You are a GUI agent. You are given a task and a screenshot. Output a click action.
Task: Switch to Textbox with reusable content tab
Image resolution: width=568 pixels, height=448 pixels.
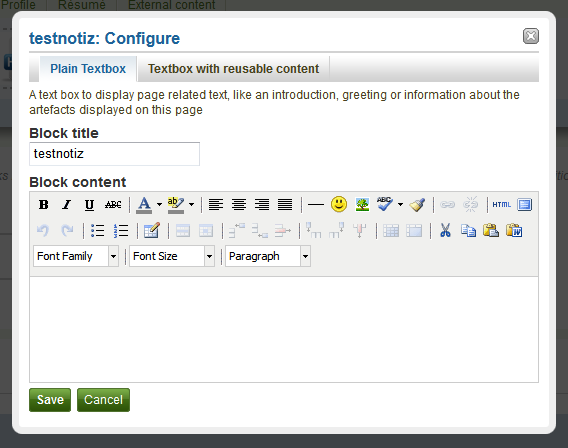coord(234,69)
